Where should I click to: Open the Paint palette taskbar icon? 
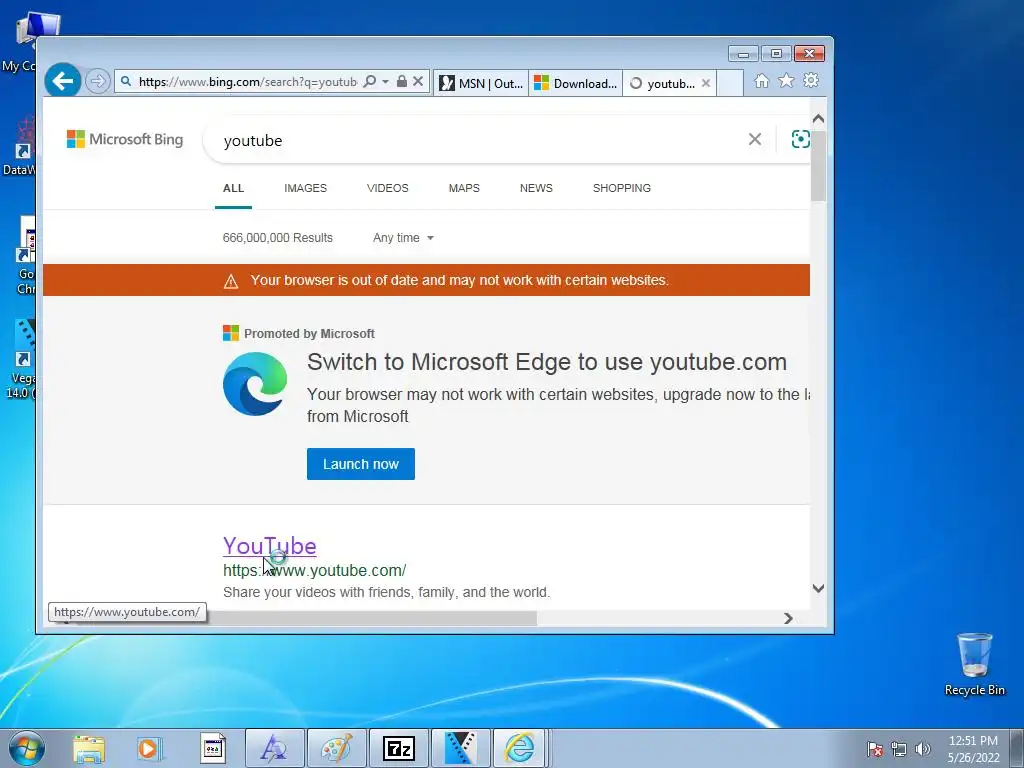(337, 748)
